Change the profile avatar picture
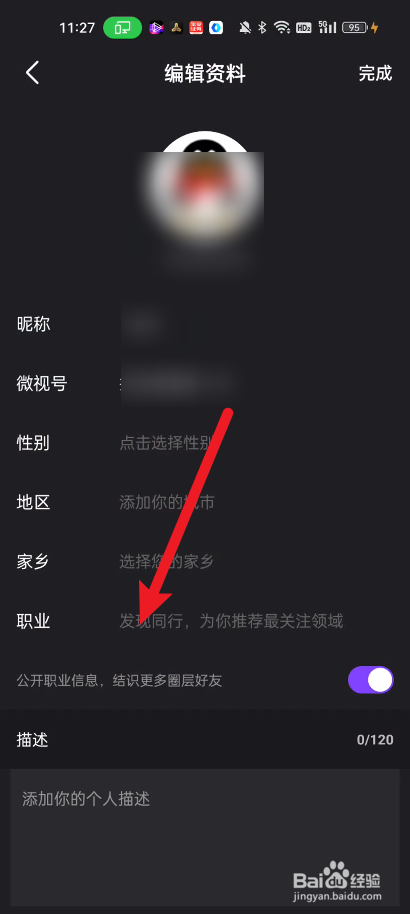The height and width of the screenshot is (914, 410). [x=205, y=182]
